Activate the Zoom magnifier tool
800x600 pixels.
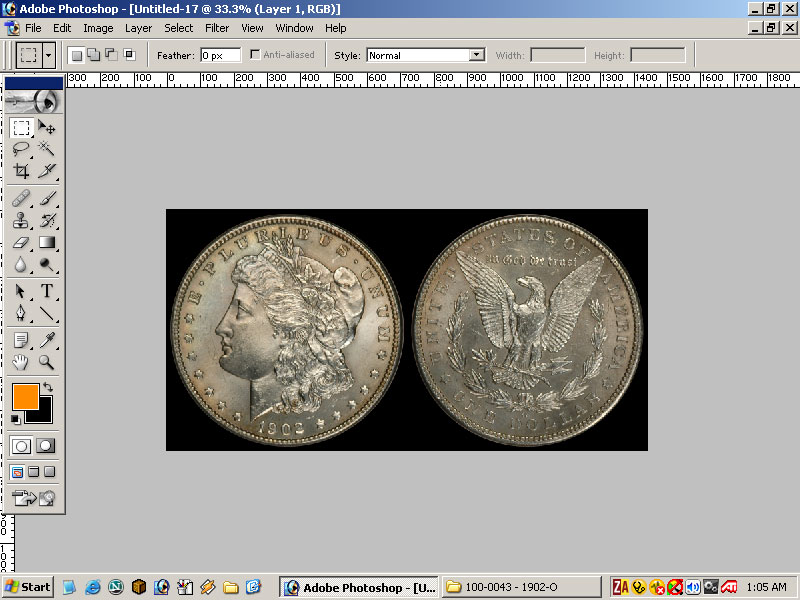click(x=46, y=362)
